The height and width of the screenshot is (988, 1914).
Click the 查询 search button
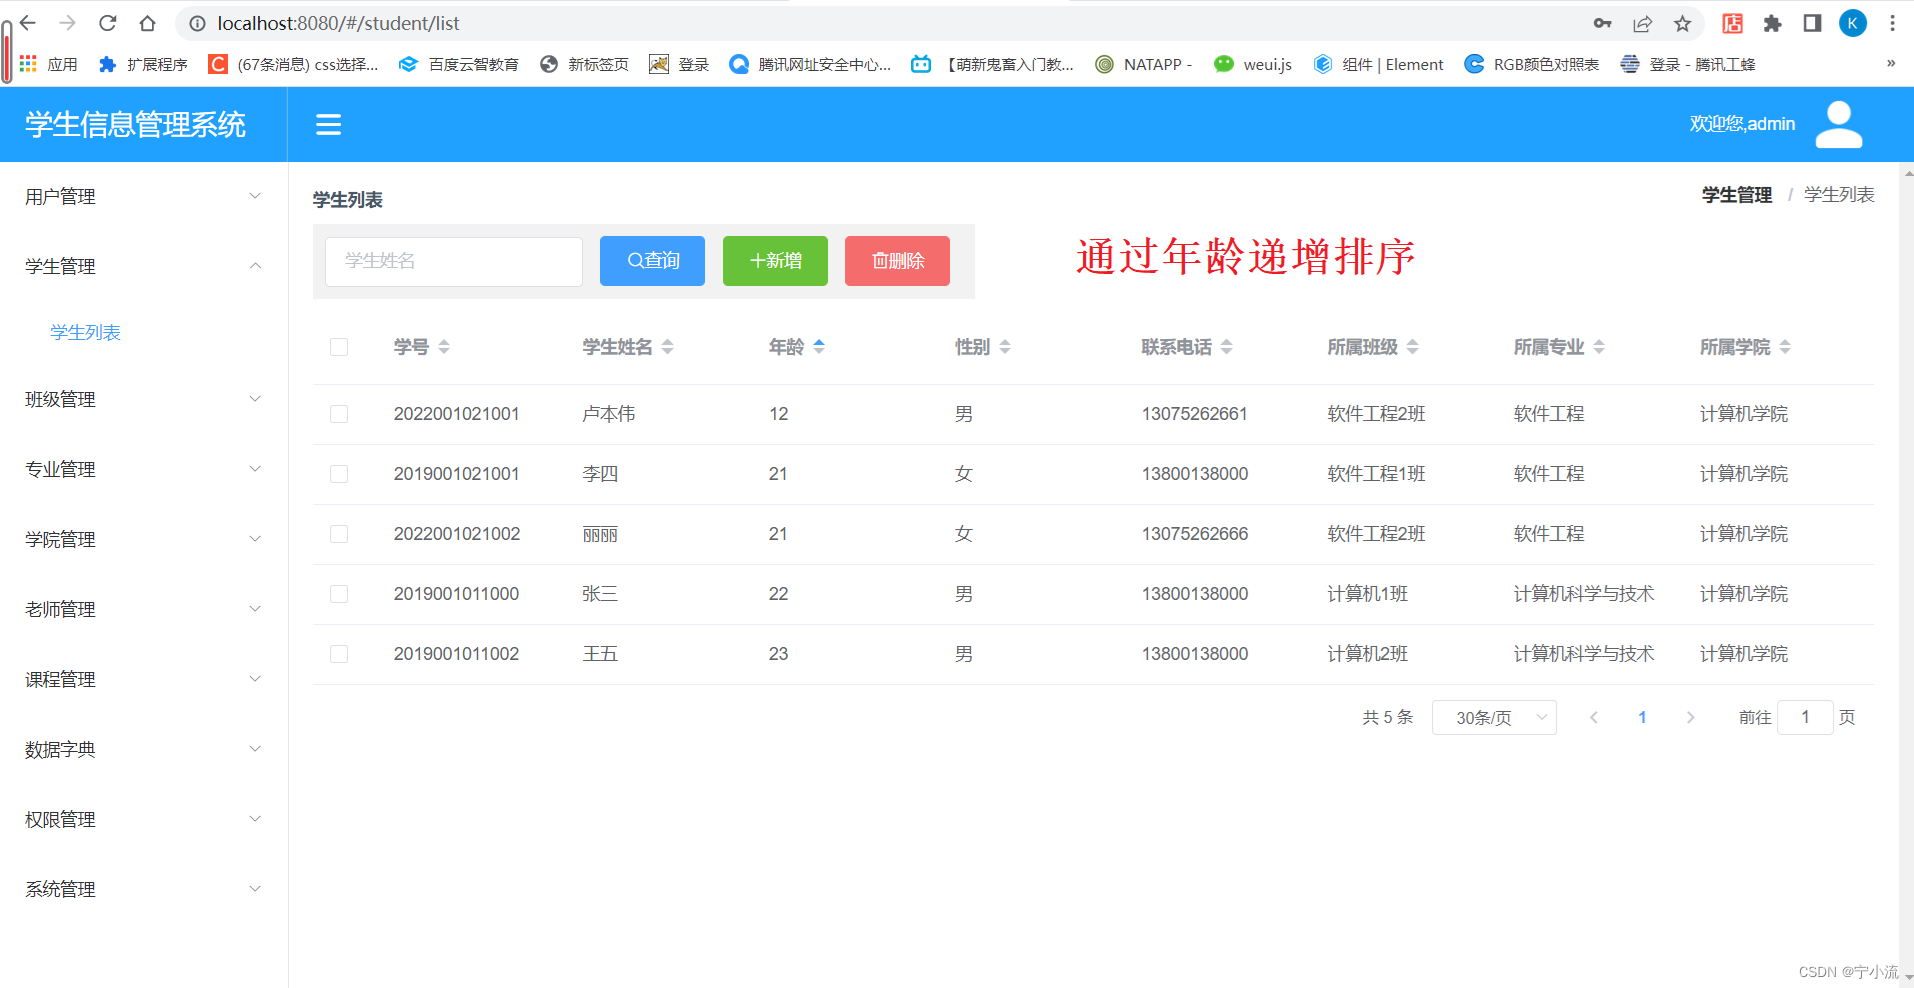pyautogui.click(x=652, y=261)
